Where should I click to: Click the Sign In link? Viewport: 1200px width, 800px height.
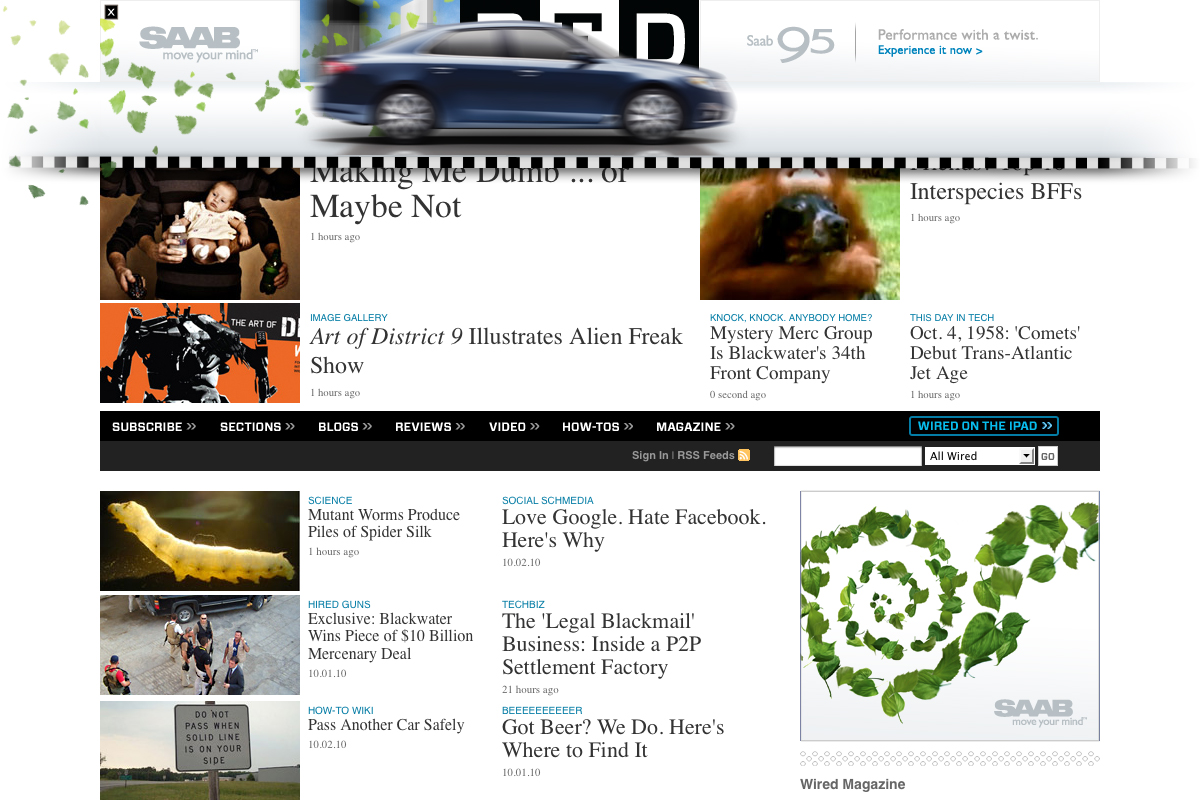(x=650, y=456)
